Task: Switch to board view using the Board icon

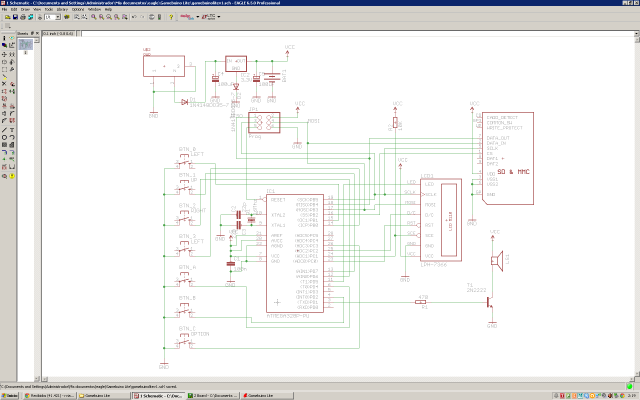Action: click(x=40, y=17)
